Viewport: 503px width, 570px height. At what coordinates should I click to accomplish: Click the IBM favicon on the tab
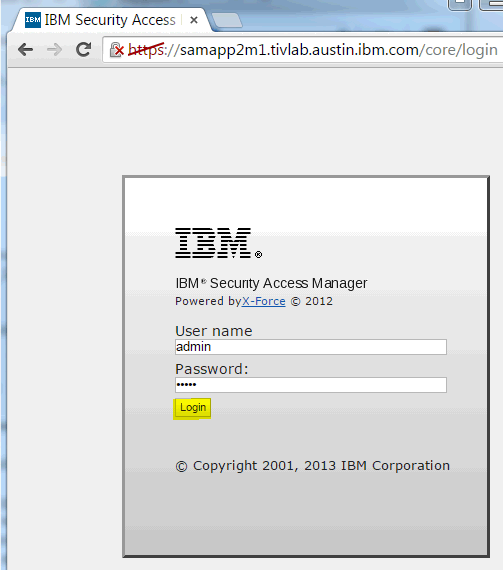[x=33, y=20]
